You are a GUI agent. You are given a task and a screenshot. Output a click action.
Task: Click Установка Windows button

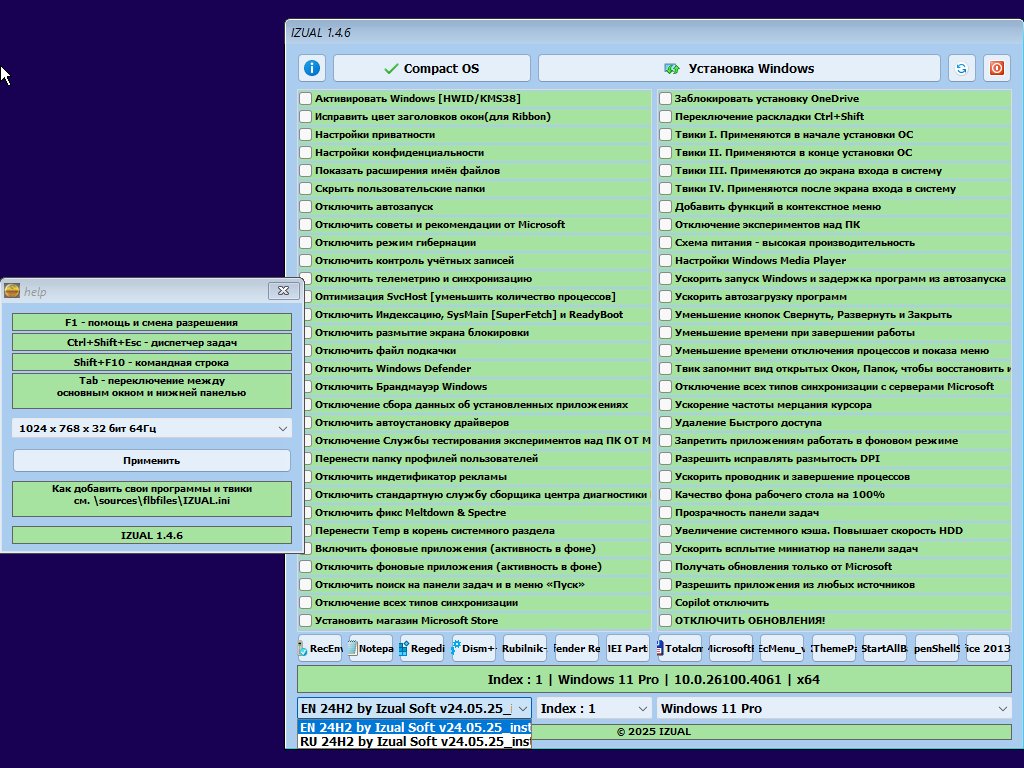(x=739, y=68)
